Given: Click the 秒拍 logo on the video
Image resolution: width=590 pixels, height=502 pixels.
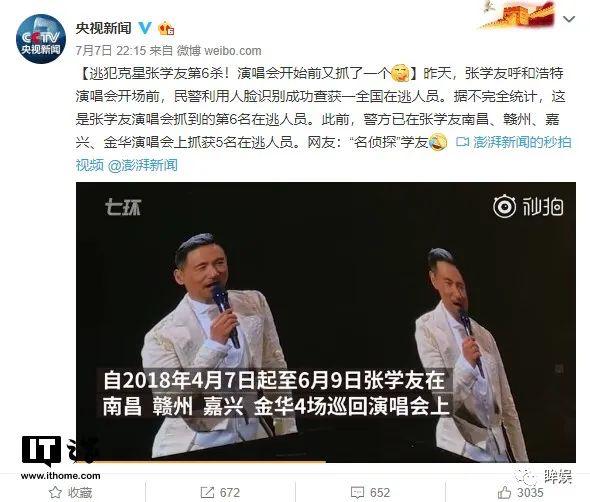Looking at the screenshot, I should [528, 206].
